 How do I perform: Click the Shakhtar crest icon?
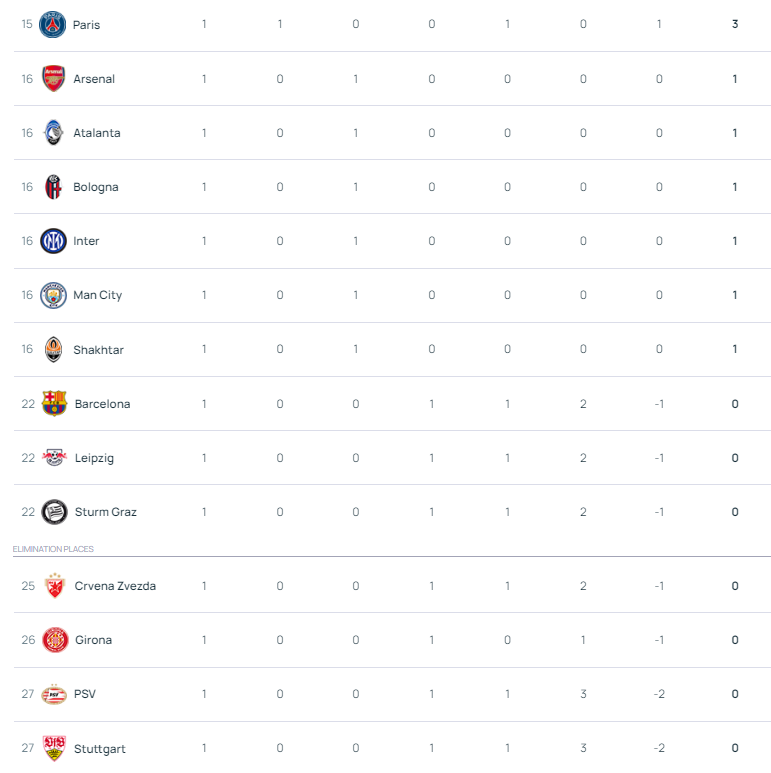pos(53,350)
